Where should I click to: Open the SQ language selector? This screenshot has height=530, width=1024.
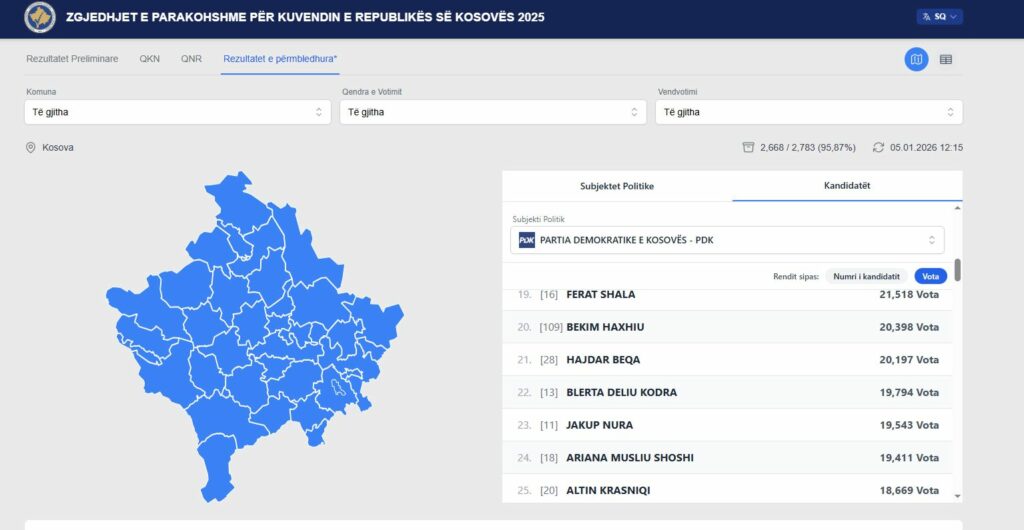tap(939, 17)
